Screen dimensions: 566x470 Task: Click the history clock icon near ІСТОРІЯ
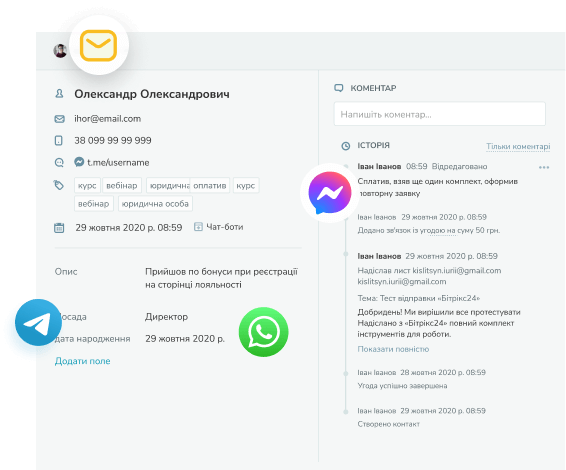346,146
